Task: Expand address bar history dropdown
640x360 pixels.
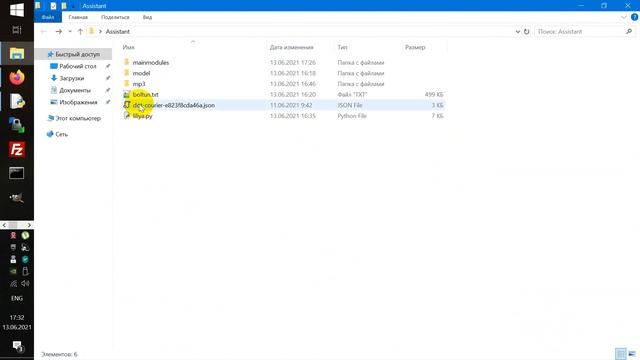Action: 518,31
